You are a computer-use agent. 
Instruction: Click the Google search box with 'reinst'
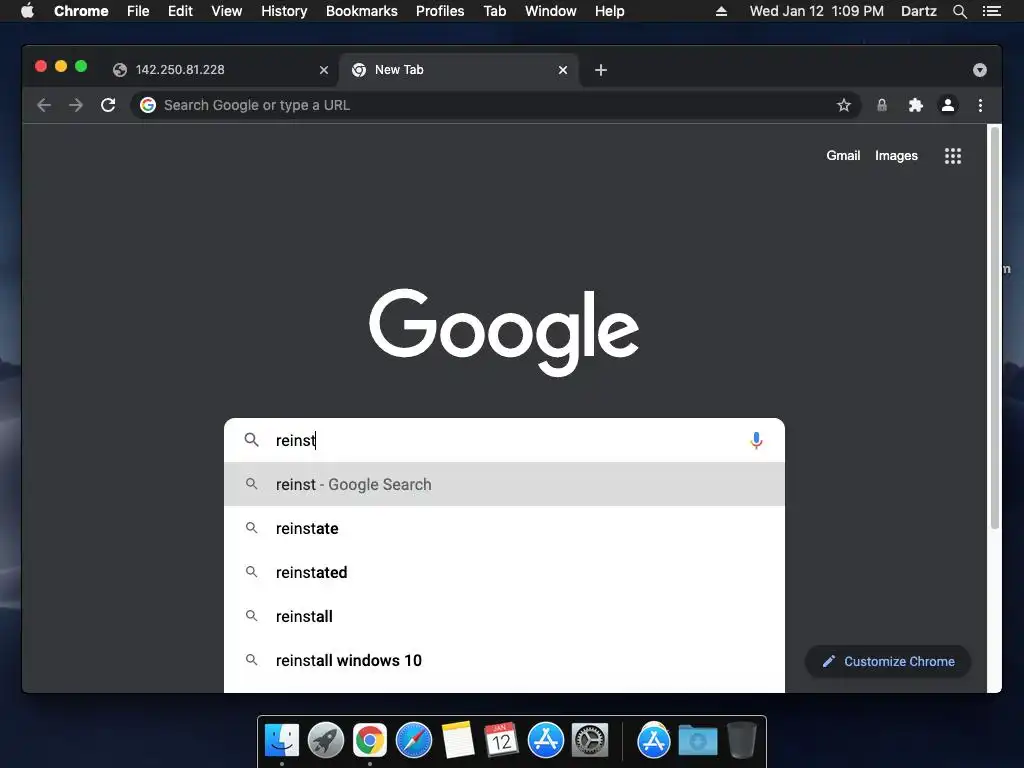(x=504, y=440)
